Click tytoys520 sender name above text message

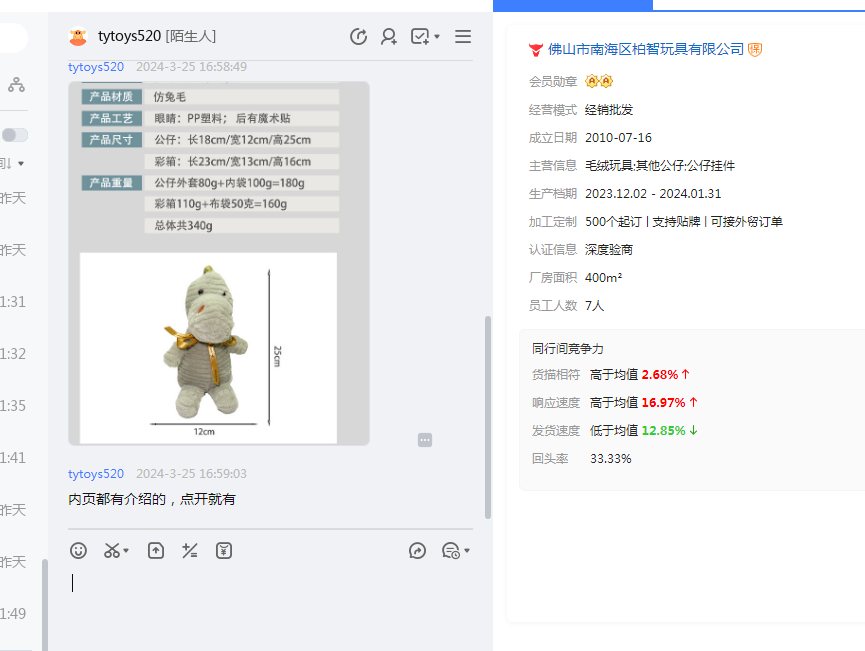click(x=96, y=473)
